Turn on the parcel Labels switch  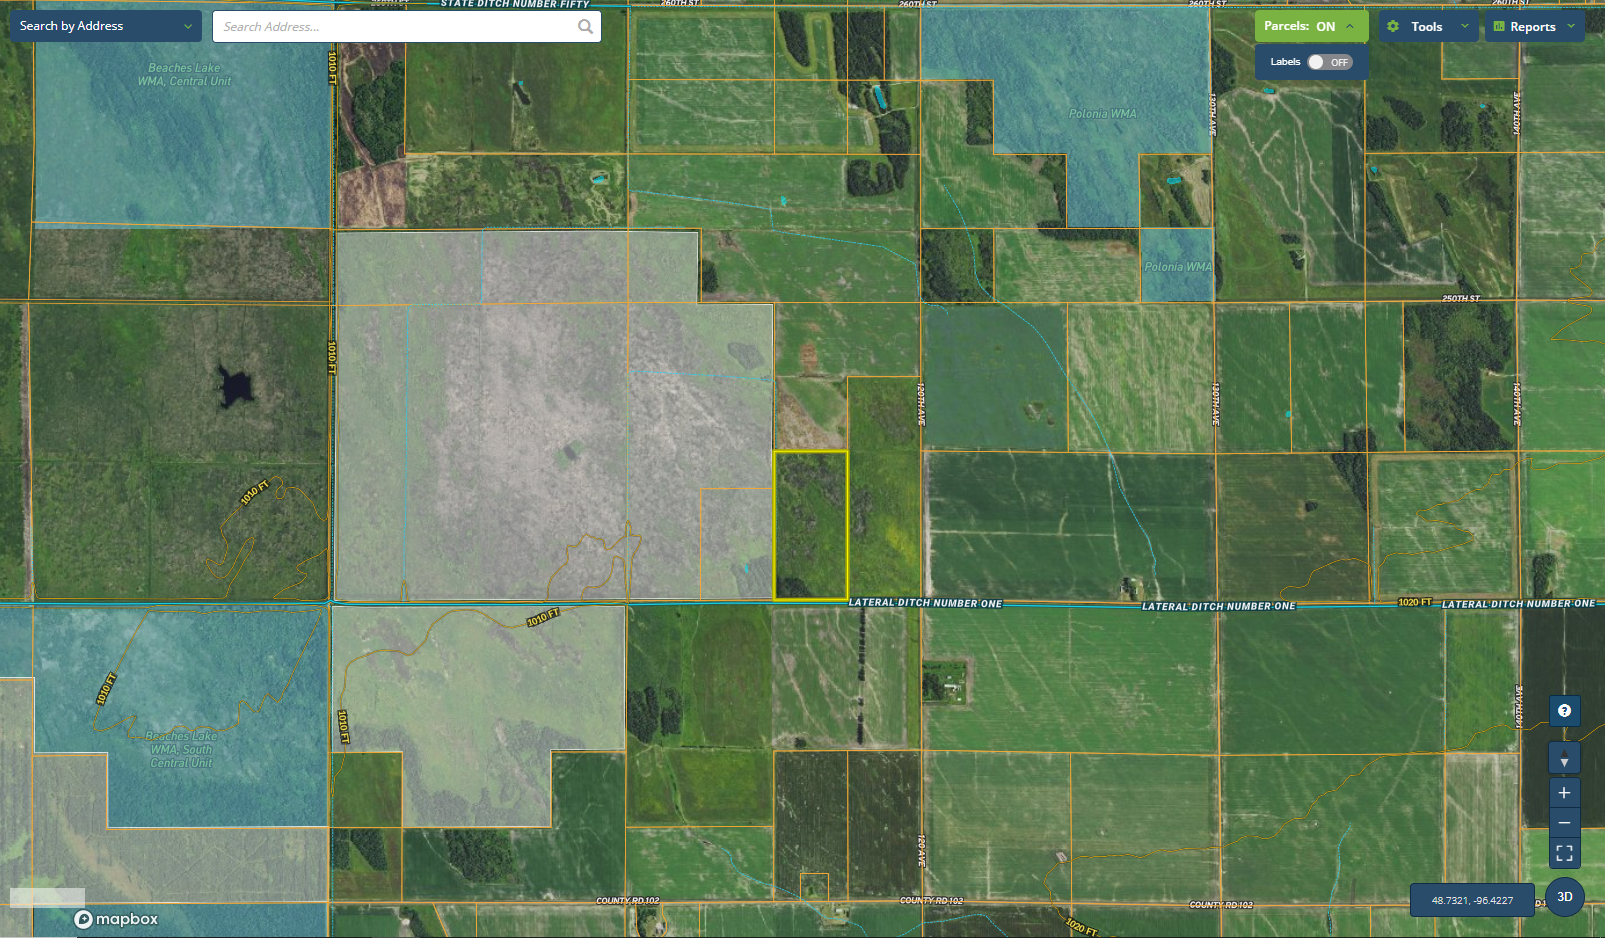pos(1328,62)
